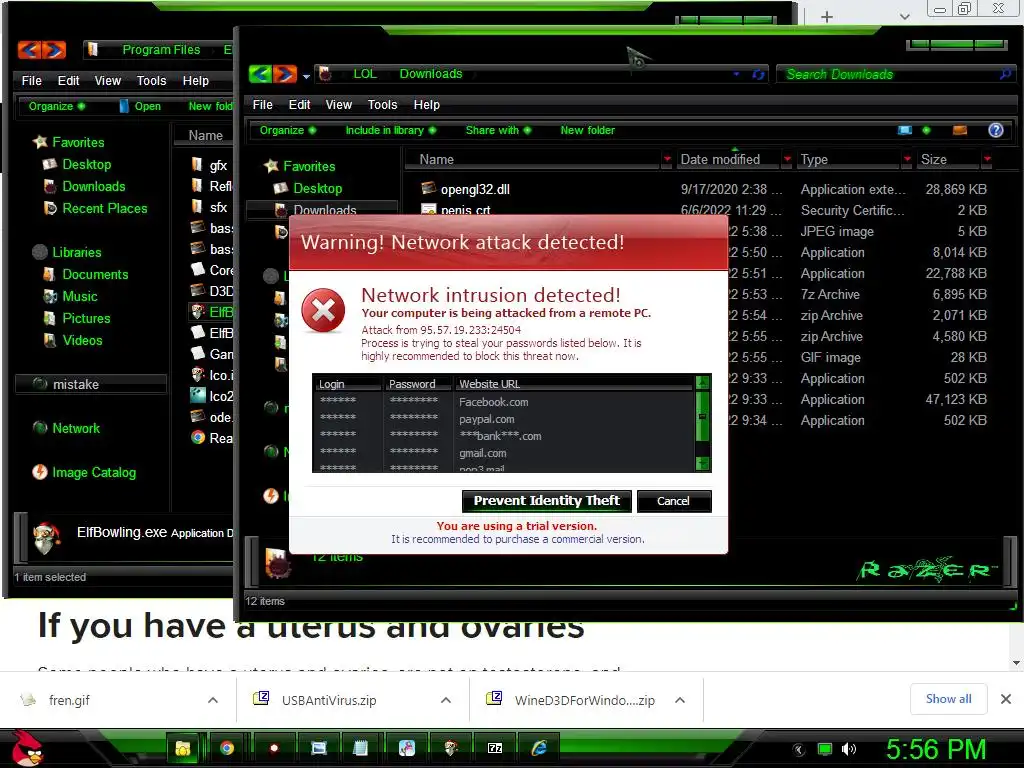
Task: Open Edit menu in Downloads window
Action: coord(299,104)
